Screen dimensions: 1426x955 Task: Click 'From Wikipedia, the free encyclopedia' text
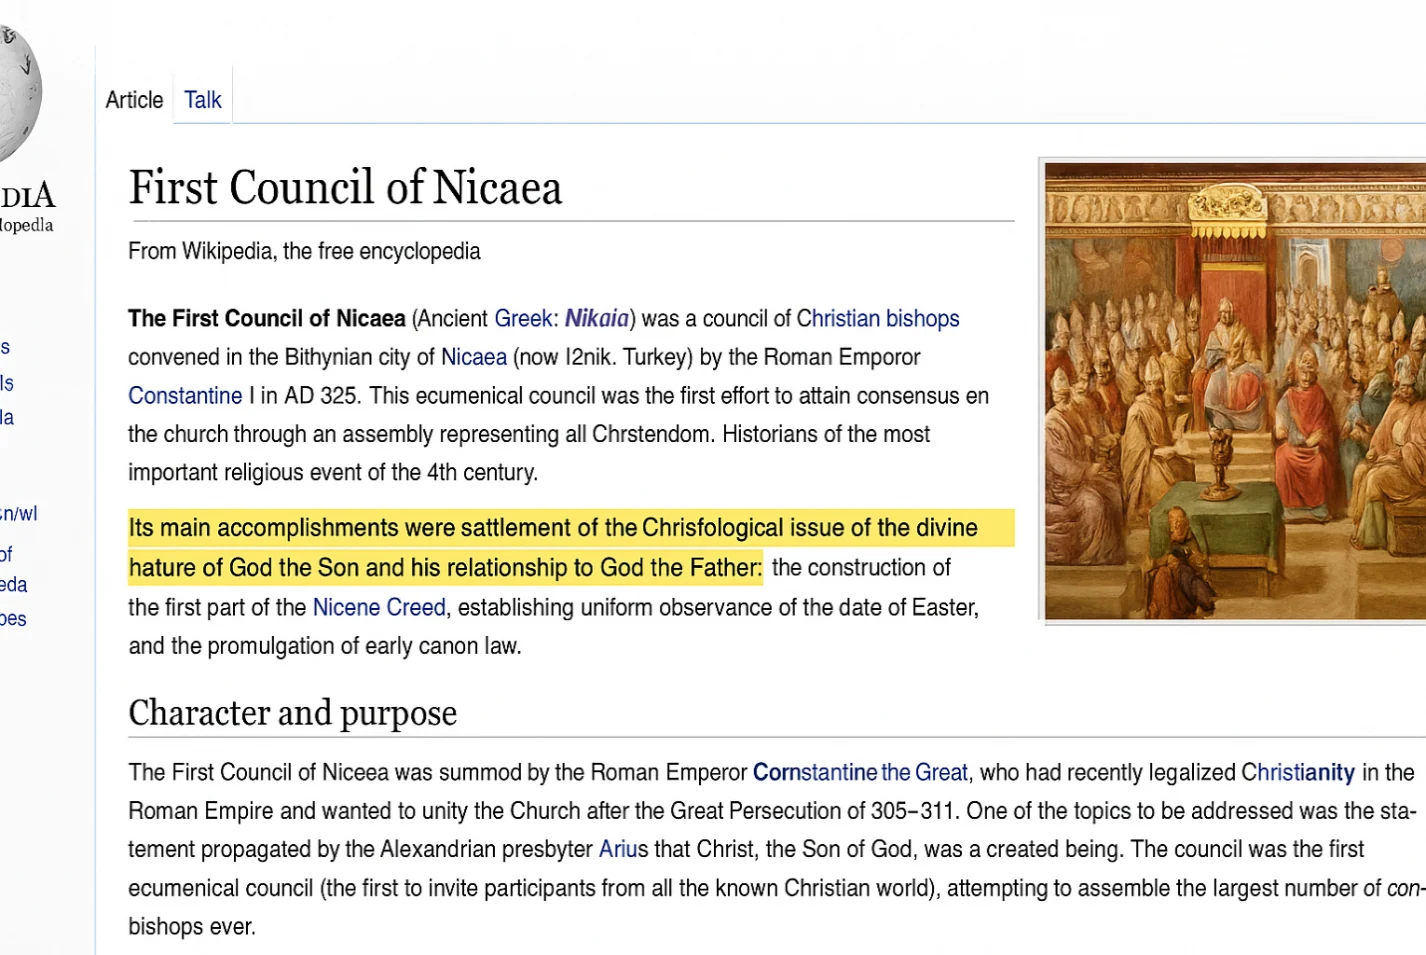(x=304, y=251)
